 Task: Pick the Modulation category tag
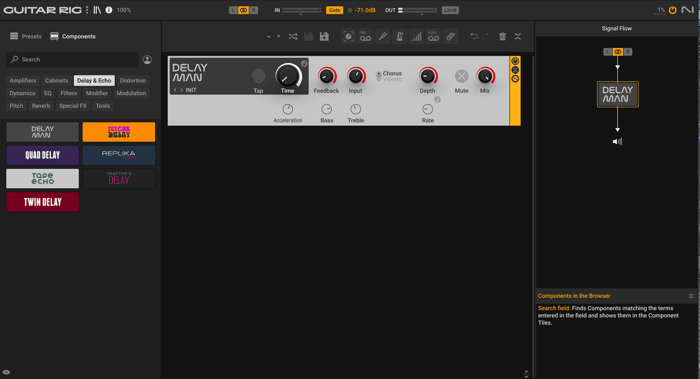131,93
